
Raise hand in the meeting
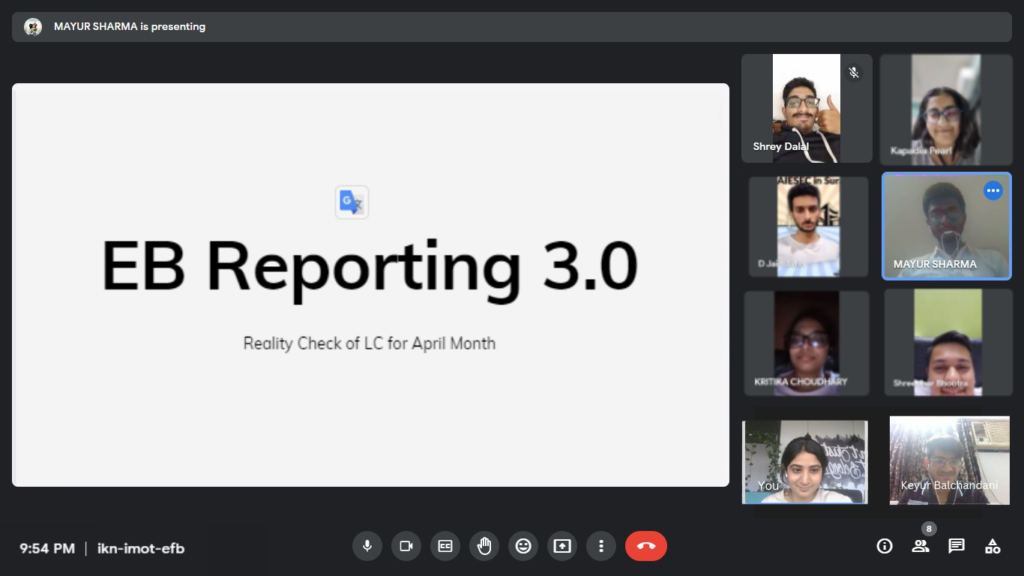pyautogui.click(x=484, y=546)
